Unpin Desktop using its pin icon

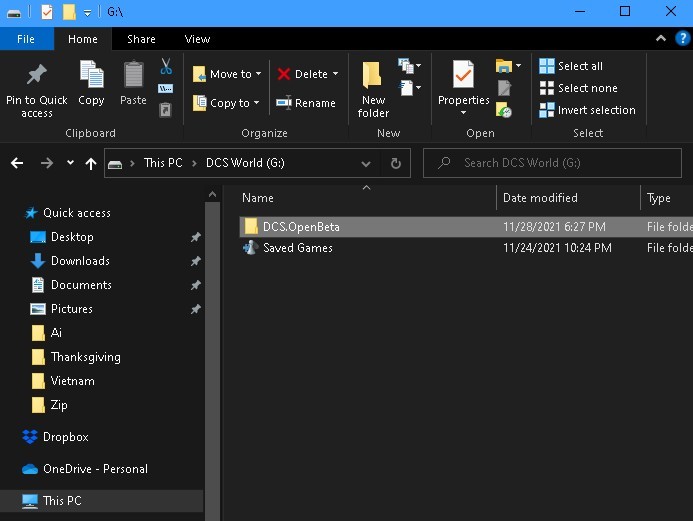(x=195, y=237)
